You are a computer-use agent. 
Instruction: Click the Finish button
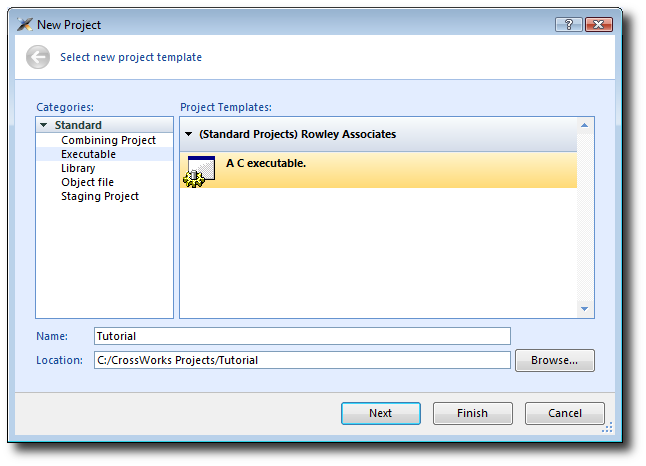473,413
